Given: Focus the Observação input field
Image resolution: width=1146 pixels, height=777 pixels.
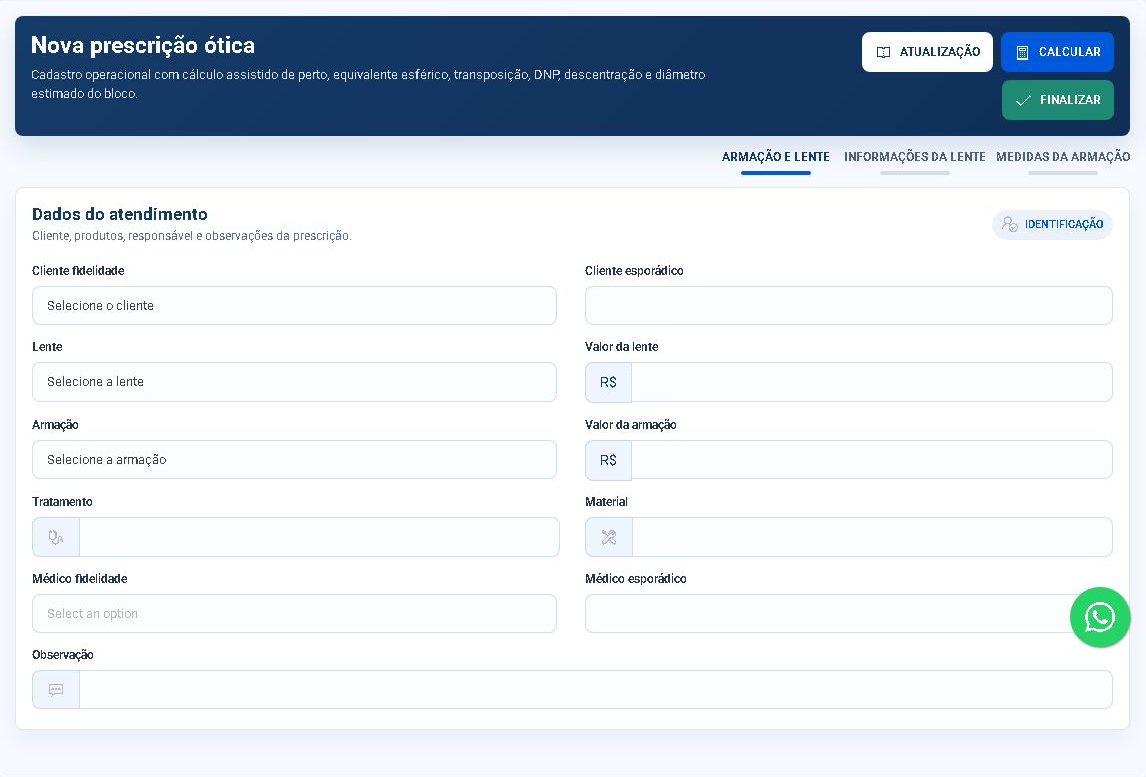Looking at the screenshot, I should pyautogui.click(x=596, y=689).
